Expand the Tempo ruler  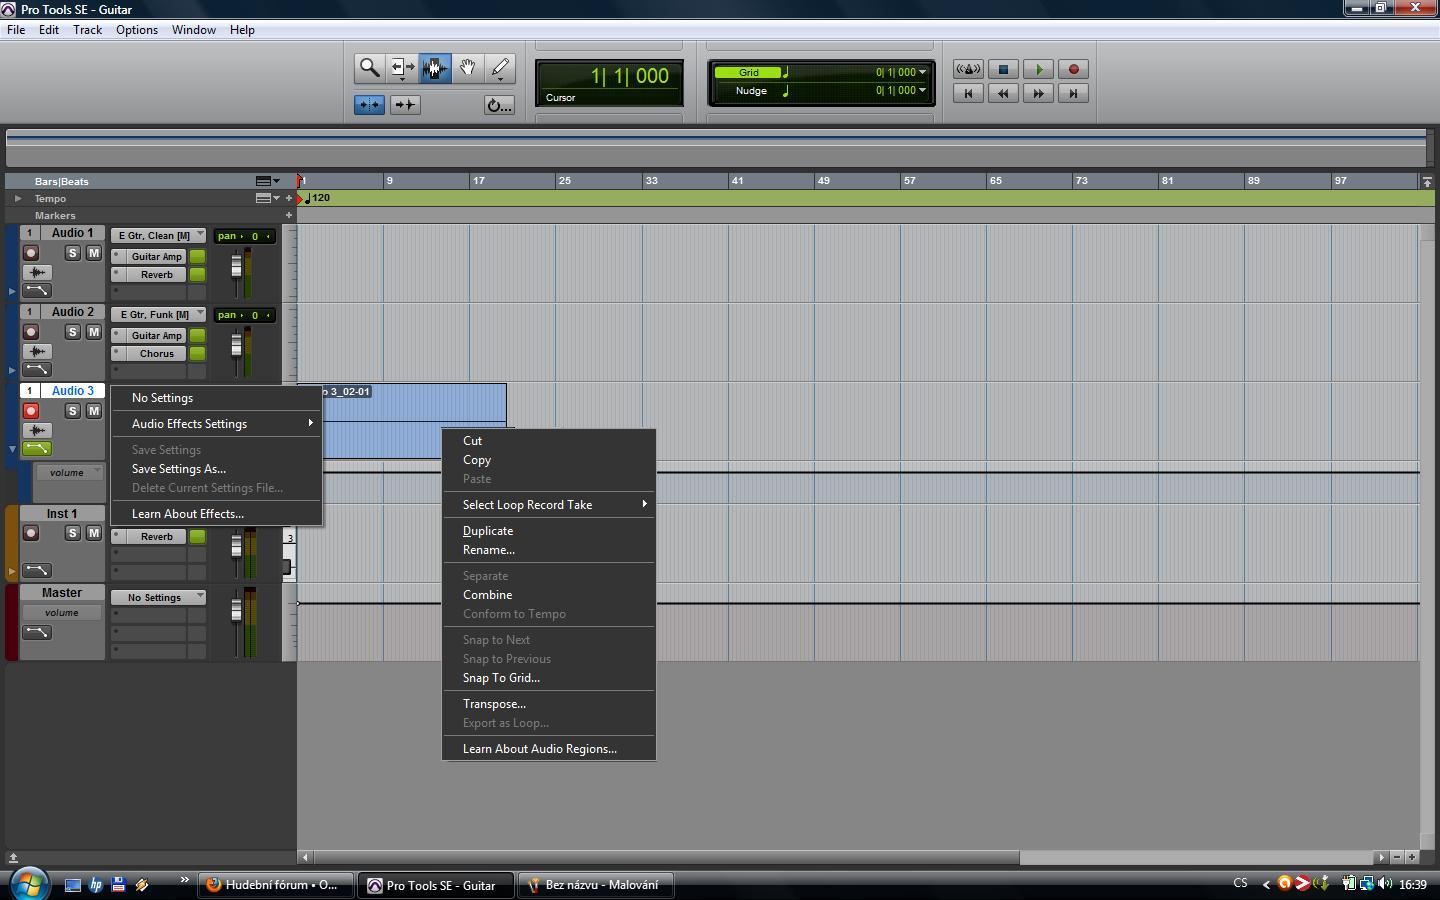[17, 198]
